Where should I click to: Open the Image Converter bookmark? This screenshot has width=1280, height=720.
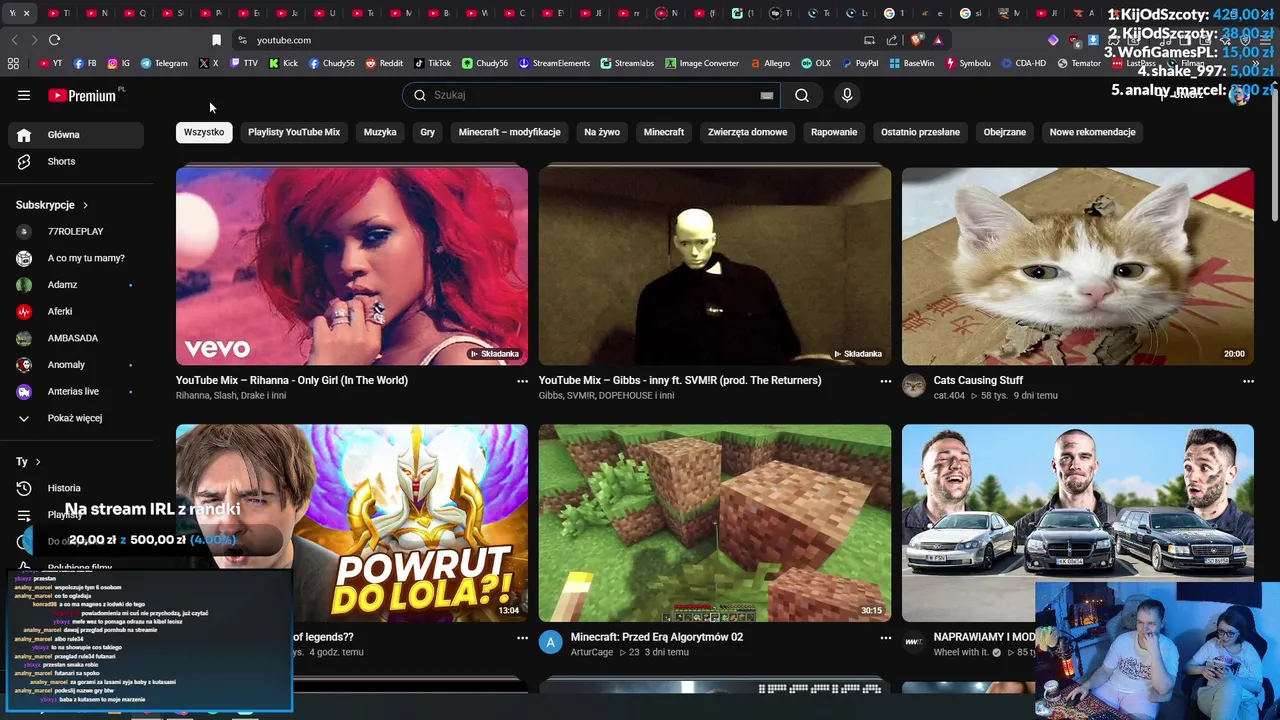tap(702, 63)
